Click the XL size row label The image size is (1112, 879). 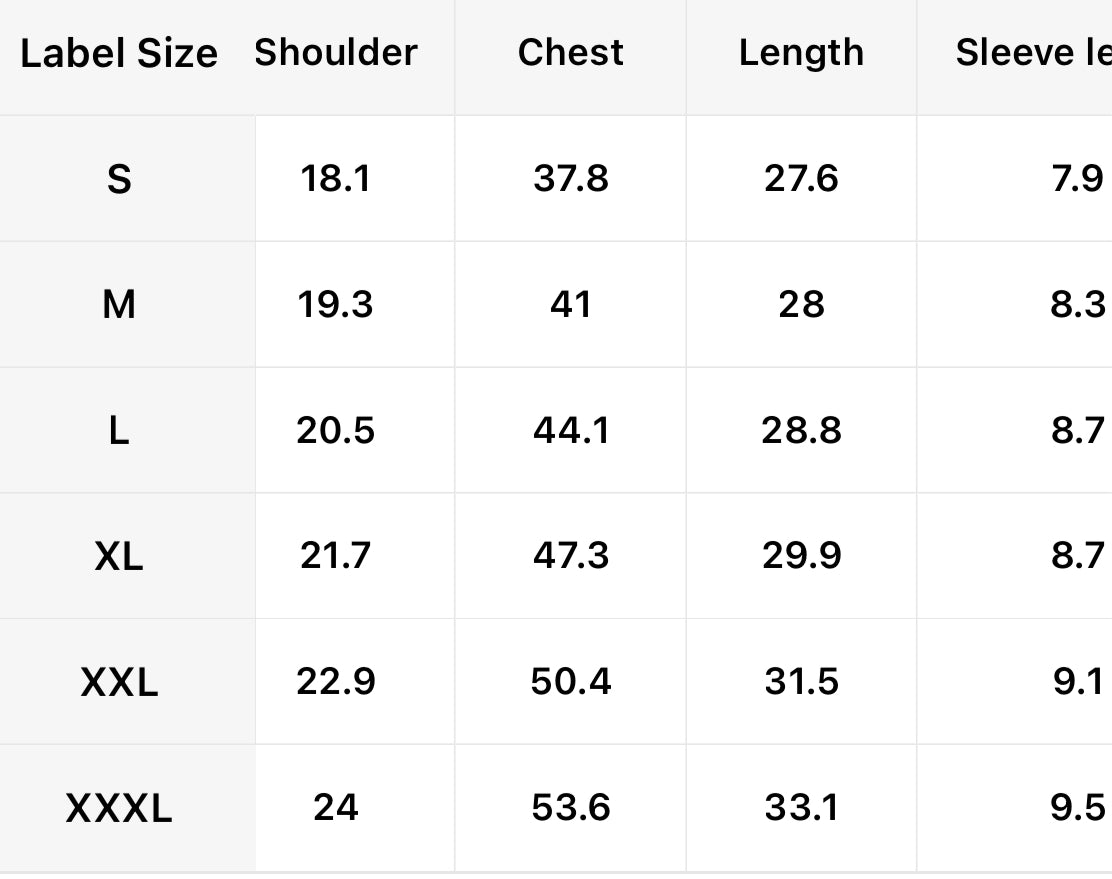(x=119, y=557)
